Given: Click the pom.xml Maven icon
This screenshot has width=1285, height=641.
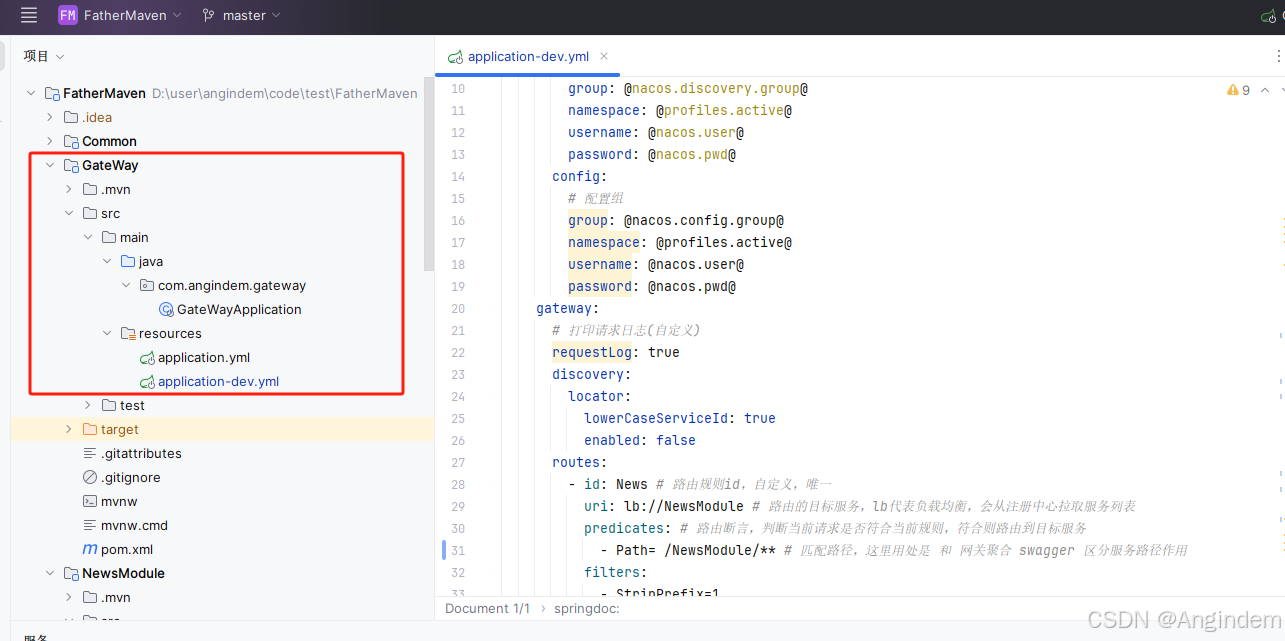Looking at the screenshot, I should point(90,549).
